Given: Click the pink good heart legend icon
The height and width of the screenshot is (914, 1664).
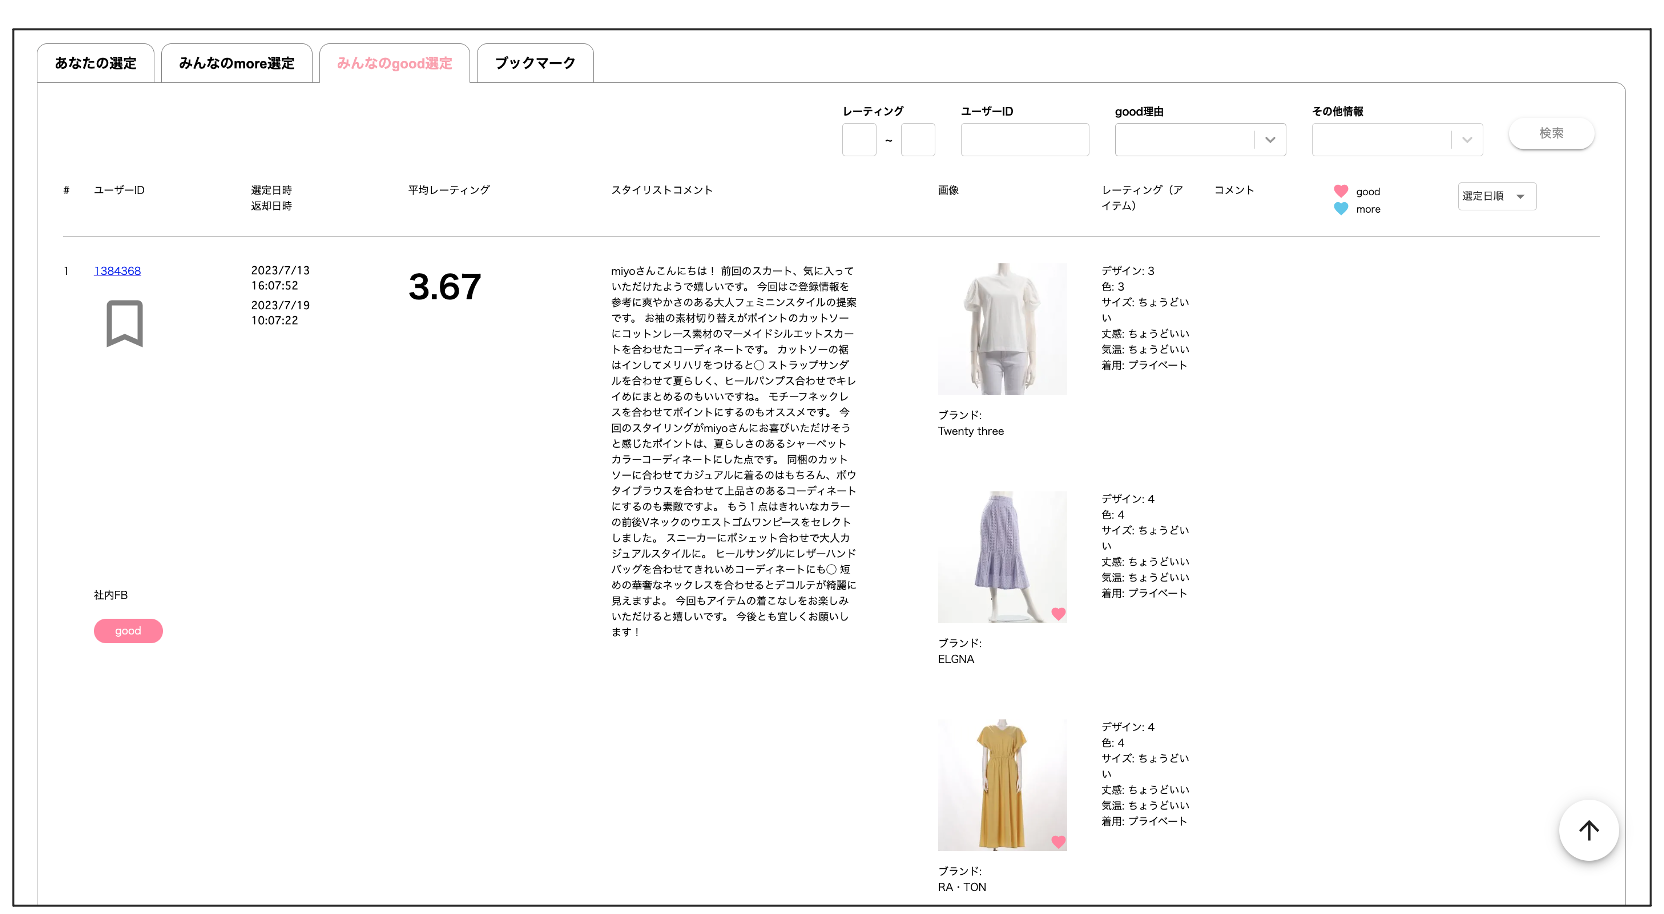Looking at the screenshot, I should (1340, 191).
